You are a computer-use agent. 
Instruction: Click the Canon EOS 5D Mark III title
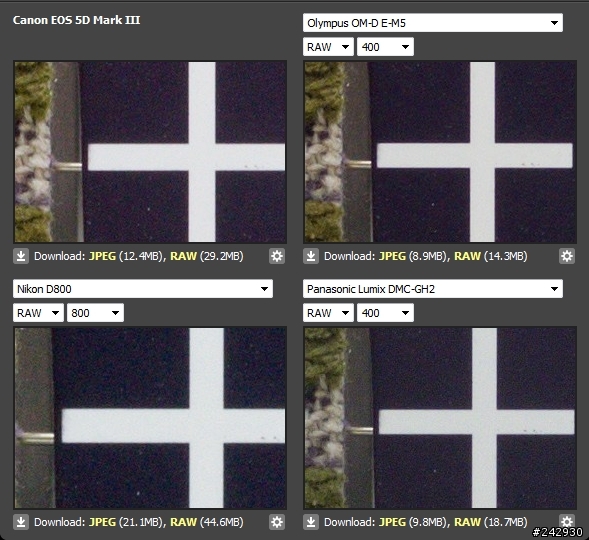point(77,20)
